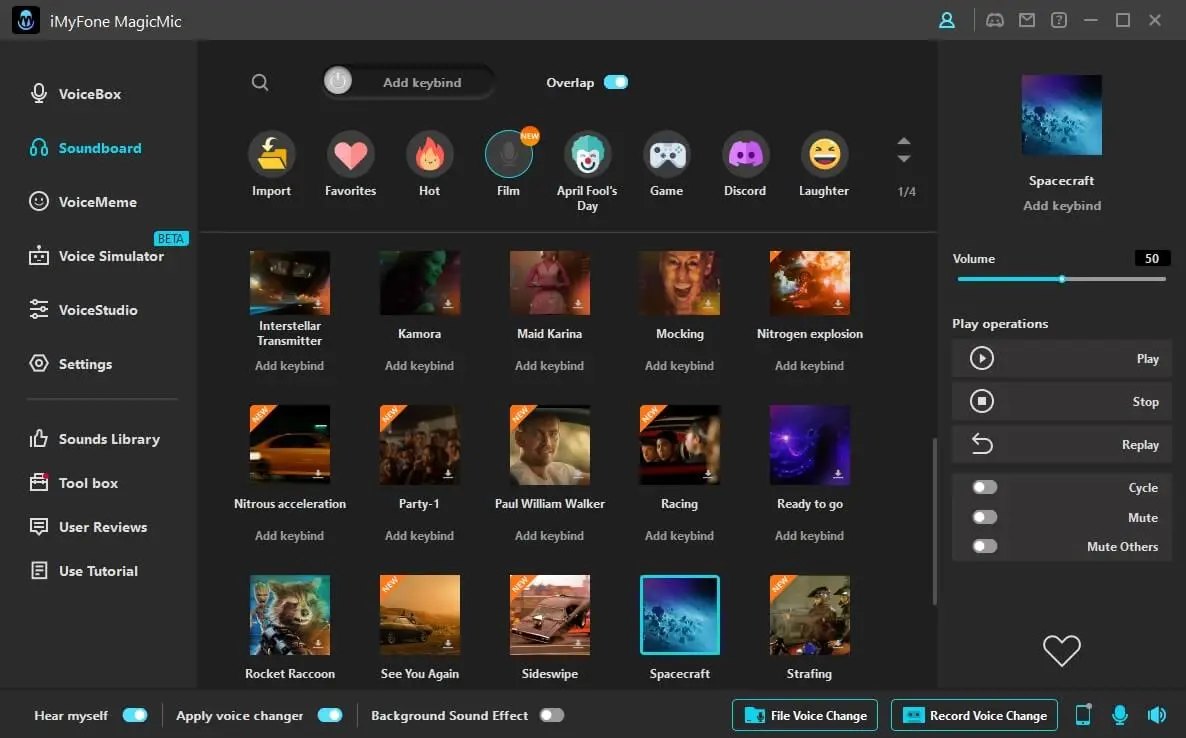The height and width of the screenshot is (738, 1186).
Task: Select the See You Again sound thumbnail
Action: coord(420,615)
